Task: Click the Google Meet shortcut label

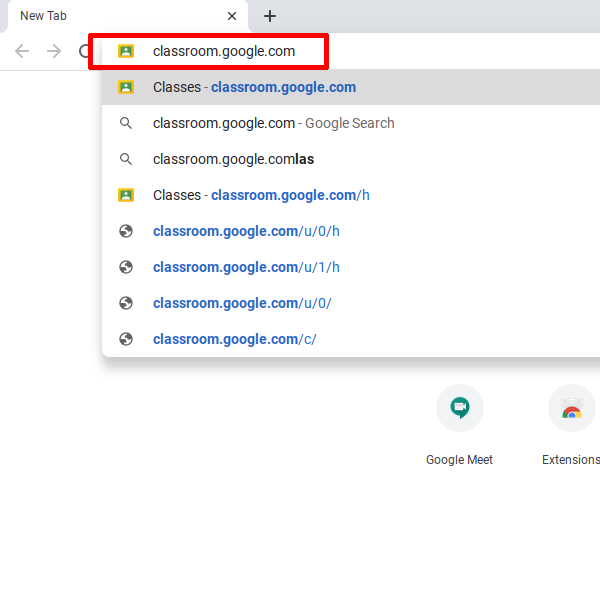Action: 459,460
